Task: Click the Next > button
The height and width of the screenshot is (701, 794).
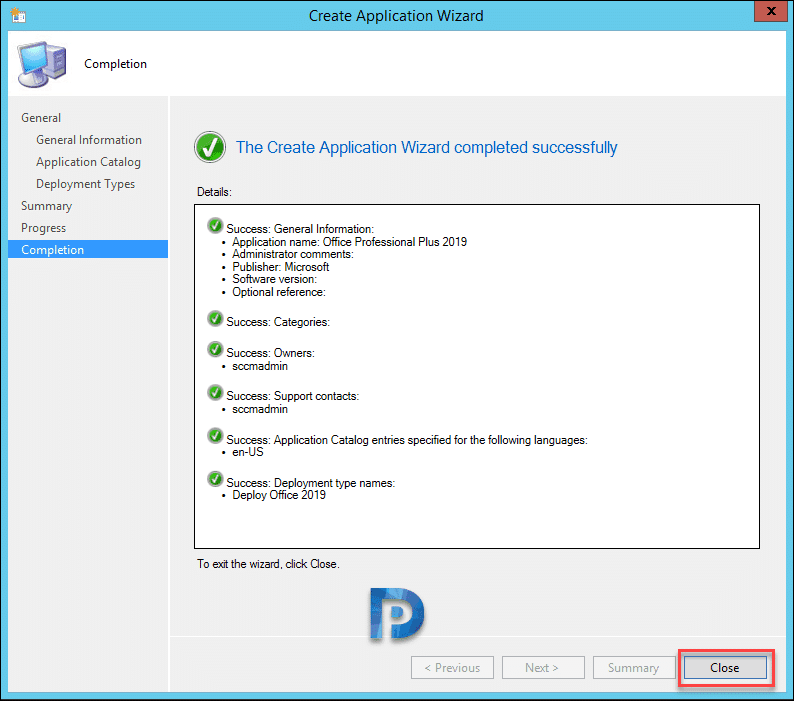Action: (543, 668)
